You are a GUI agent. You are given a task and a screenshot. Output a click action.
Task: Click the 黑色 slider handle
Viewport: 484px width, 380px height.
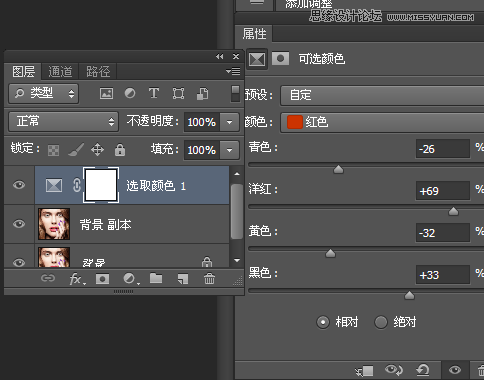tap(409, 295)
